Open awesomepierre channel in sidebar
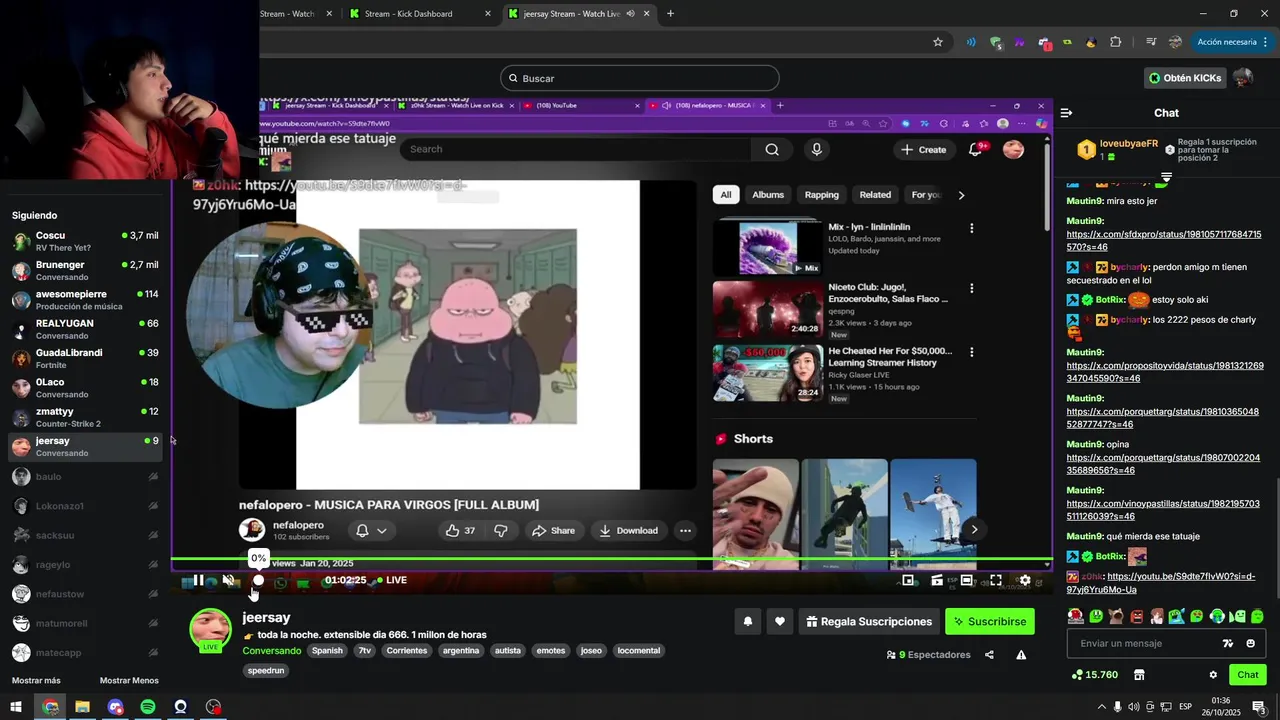This screenshot has width=1280, height=720. click(x=85, y=300)
